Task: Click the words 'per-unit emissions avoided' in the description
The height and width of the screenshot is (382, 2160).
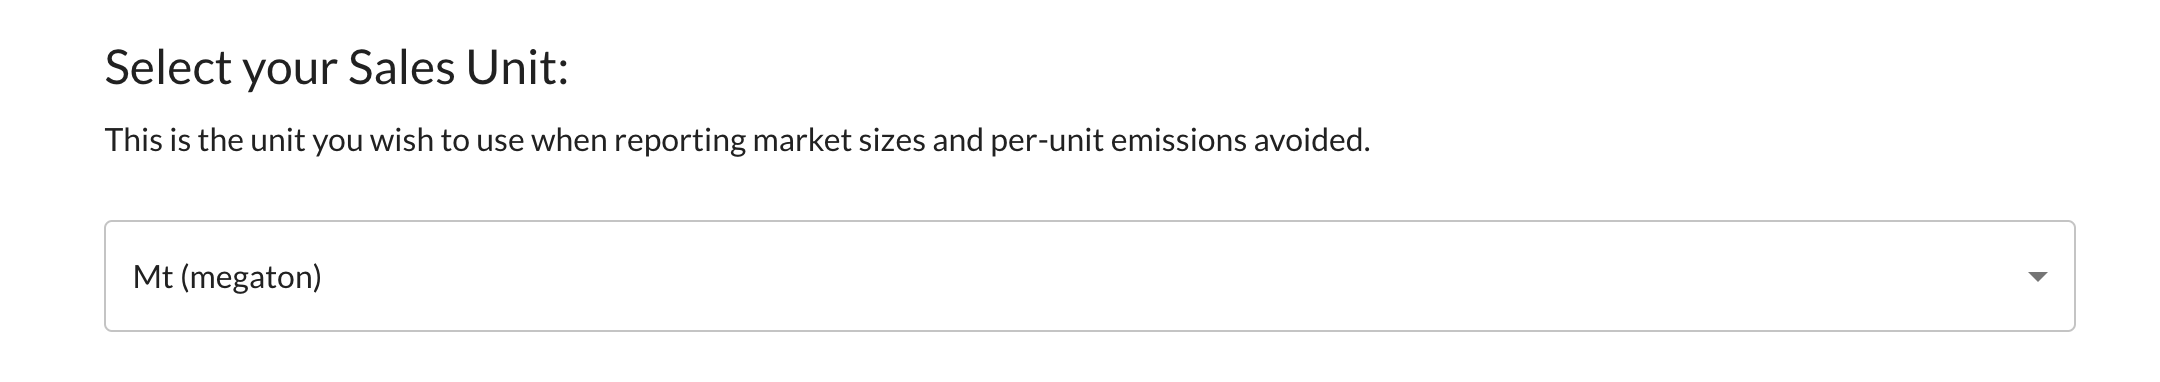Action: pyautogui.click(x=1180, y=140)
